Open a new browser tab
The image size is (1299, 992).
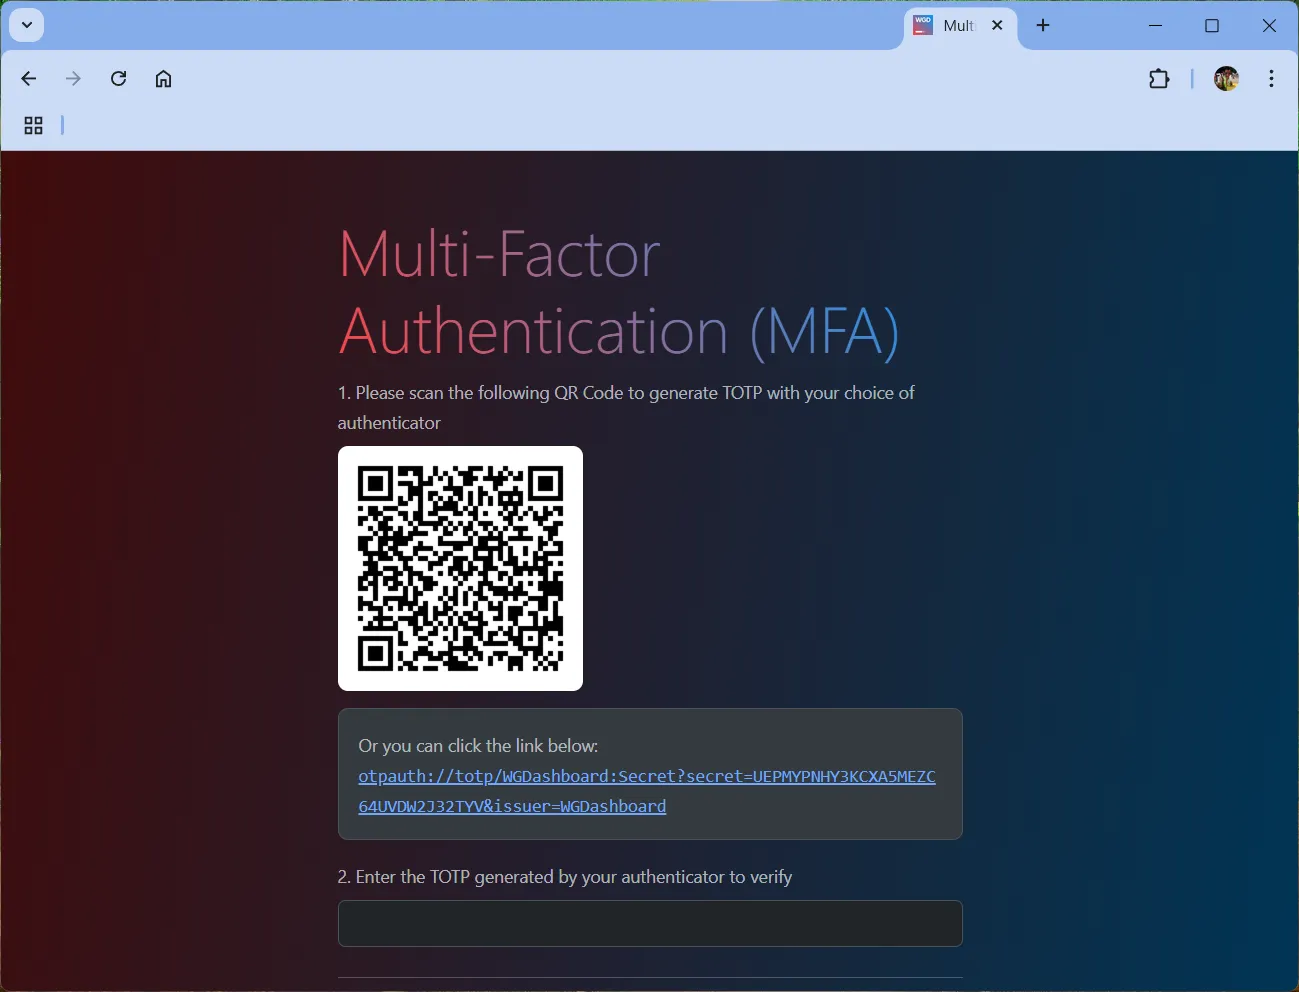[x=1043, y=26]
